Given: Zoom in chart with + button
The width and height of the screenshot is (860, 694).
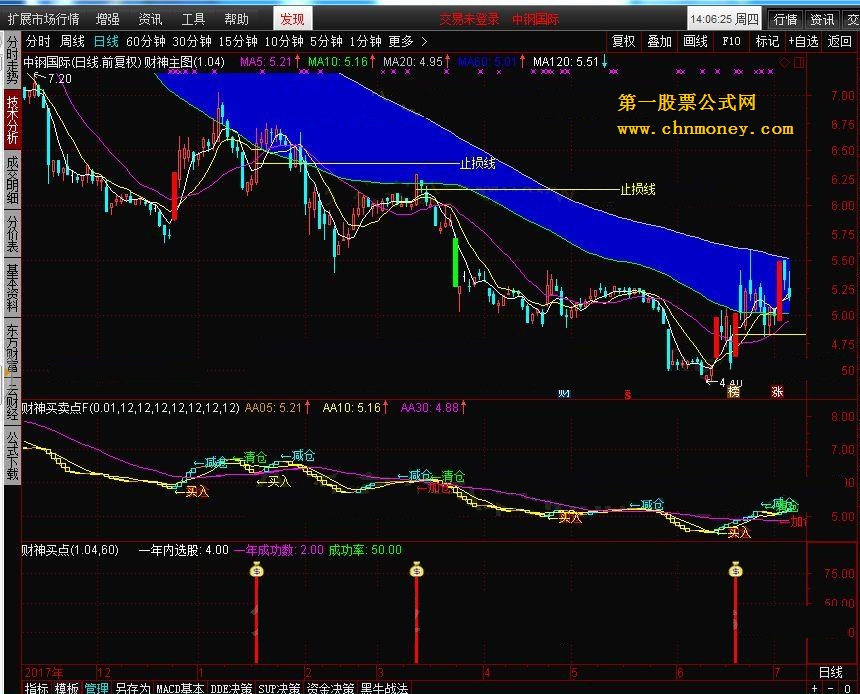Looking at the screenshot, I should 814,689.
